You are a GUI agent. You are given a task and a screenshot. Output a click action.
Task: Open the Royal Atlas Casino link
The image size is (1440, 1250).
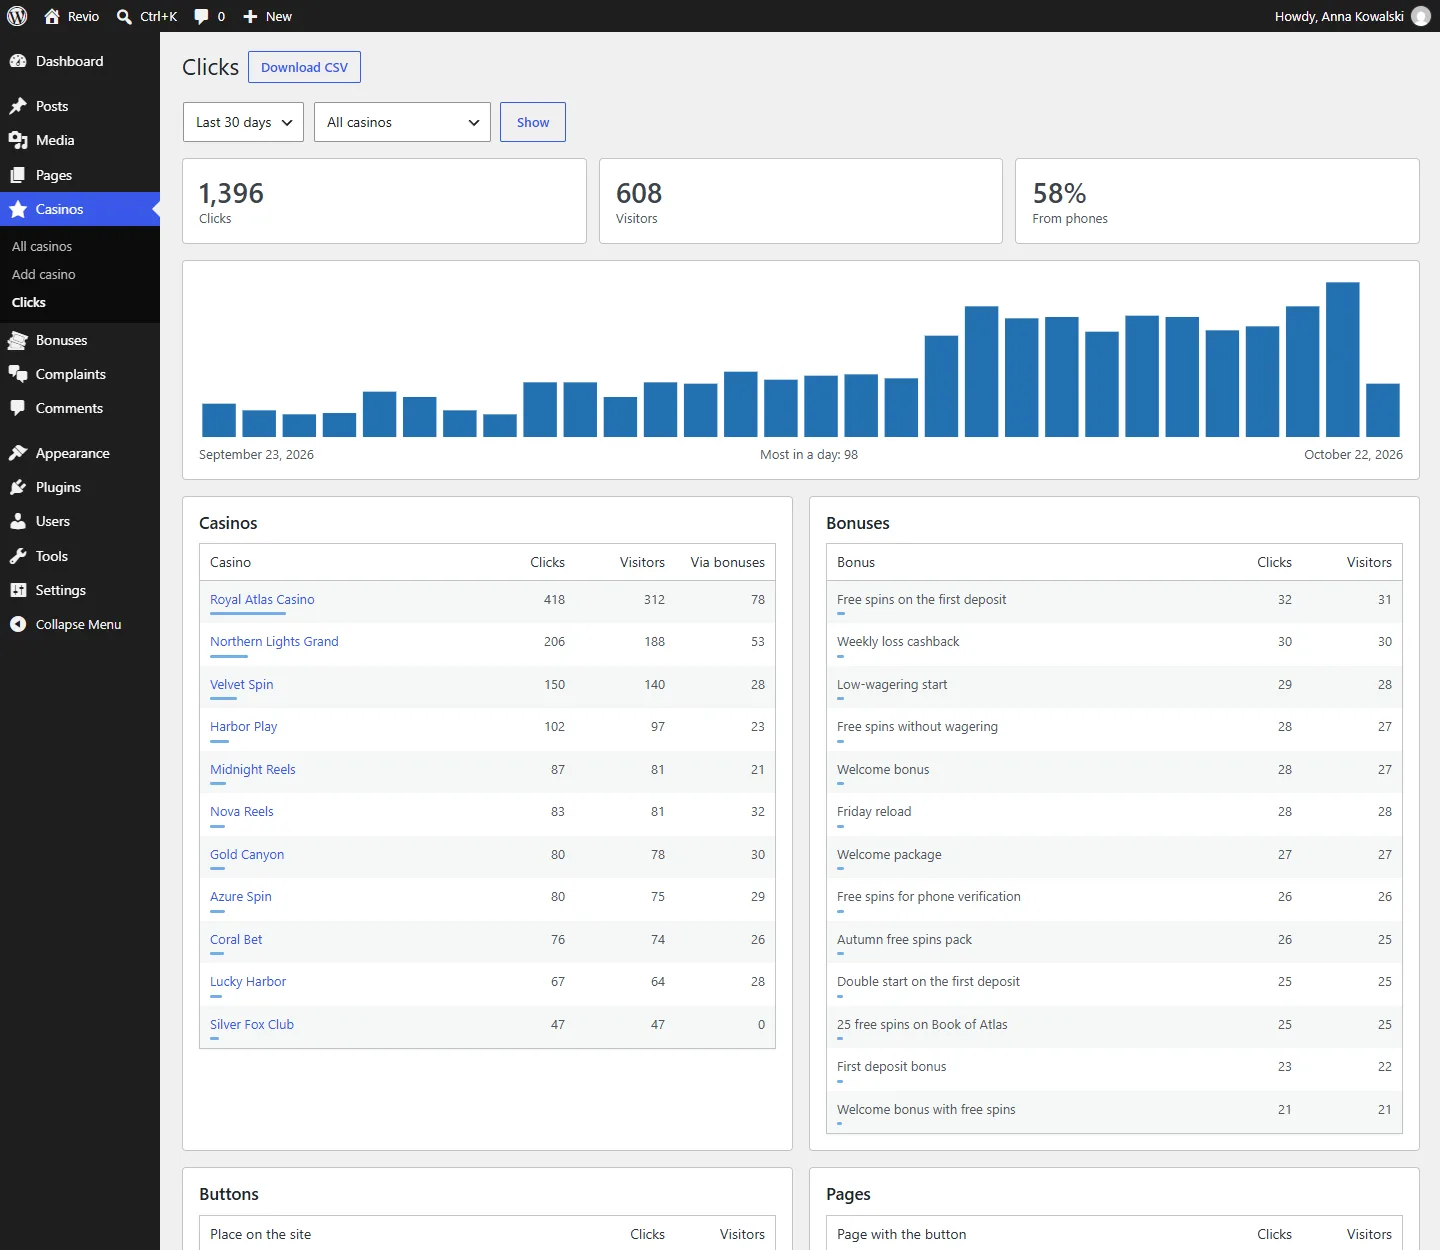pyautogui.click(x=262, y=599)
